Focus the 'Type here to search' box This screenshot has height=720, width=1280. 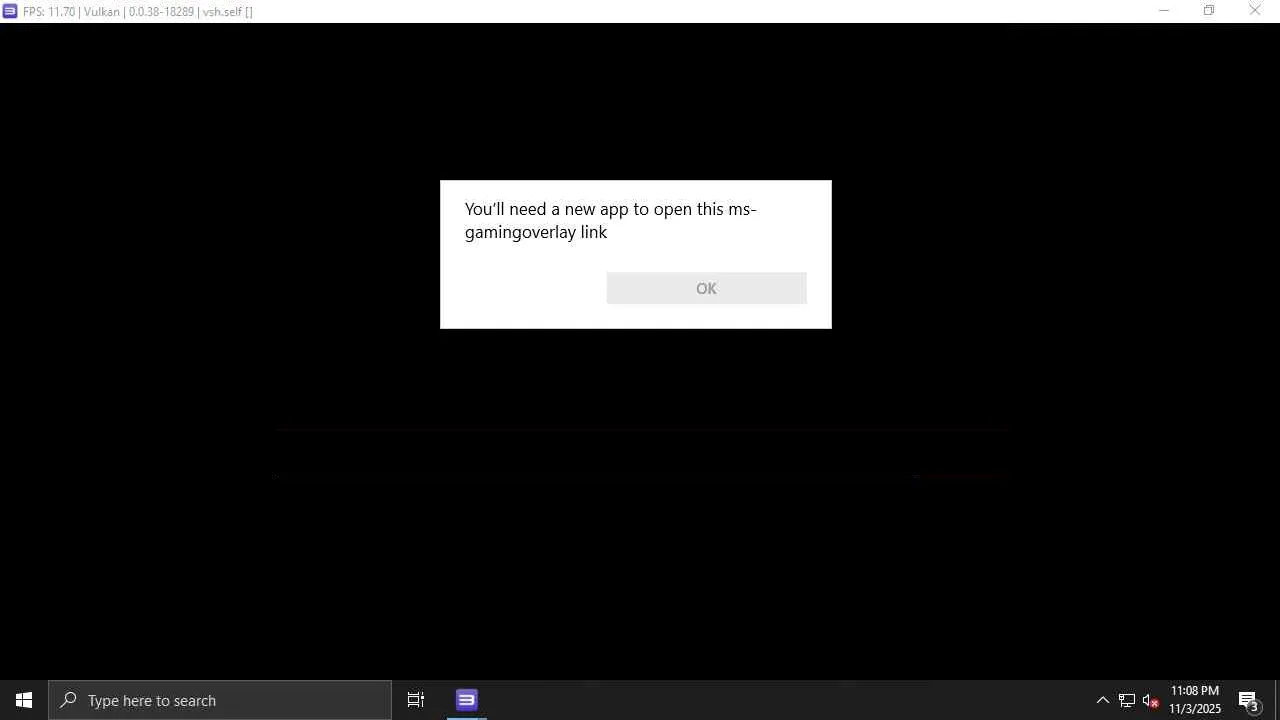(220, 700)
